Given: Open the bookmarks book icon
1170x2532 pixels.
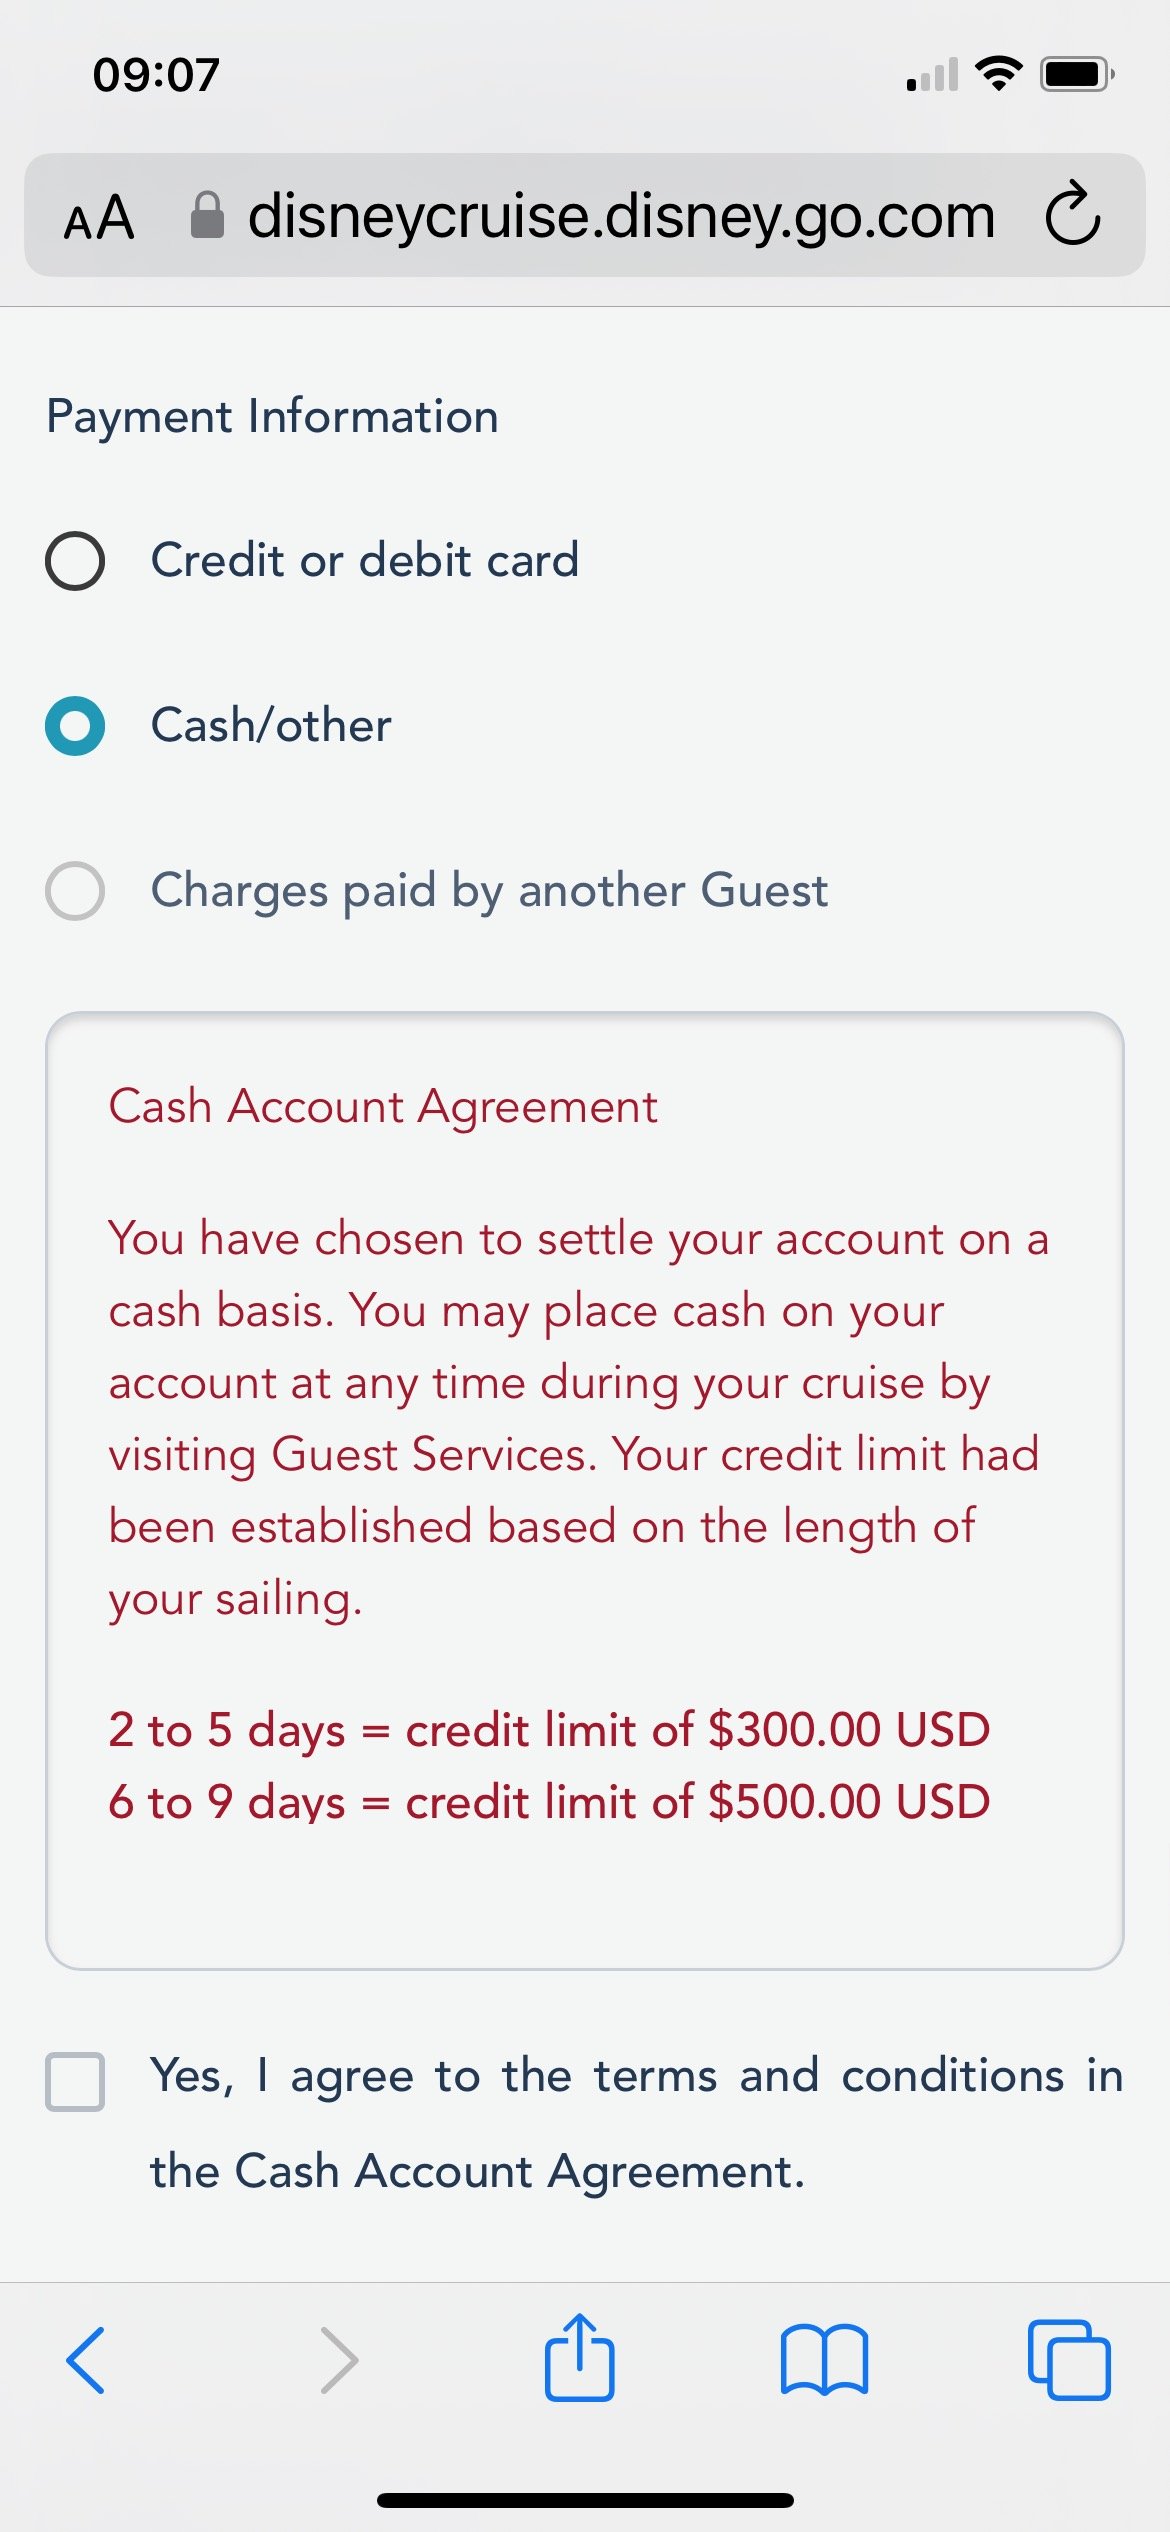Looking at the screenshot, I should point(824,2360).
